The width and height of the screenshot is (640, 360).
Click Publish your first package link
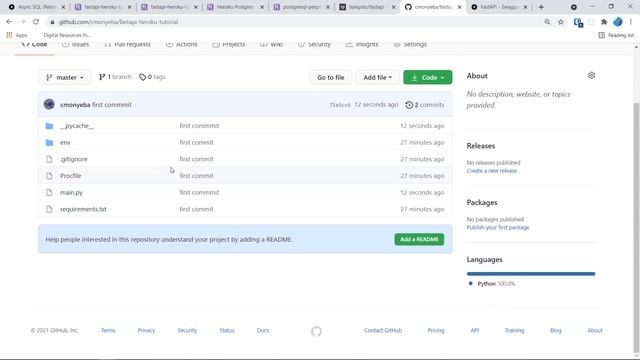point(498,227)
